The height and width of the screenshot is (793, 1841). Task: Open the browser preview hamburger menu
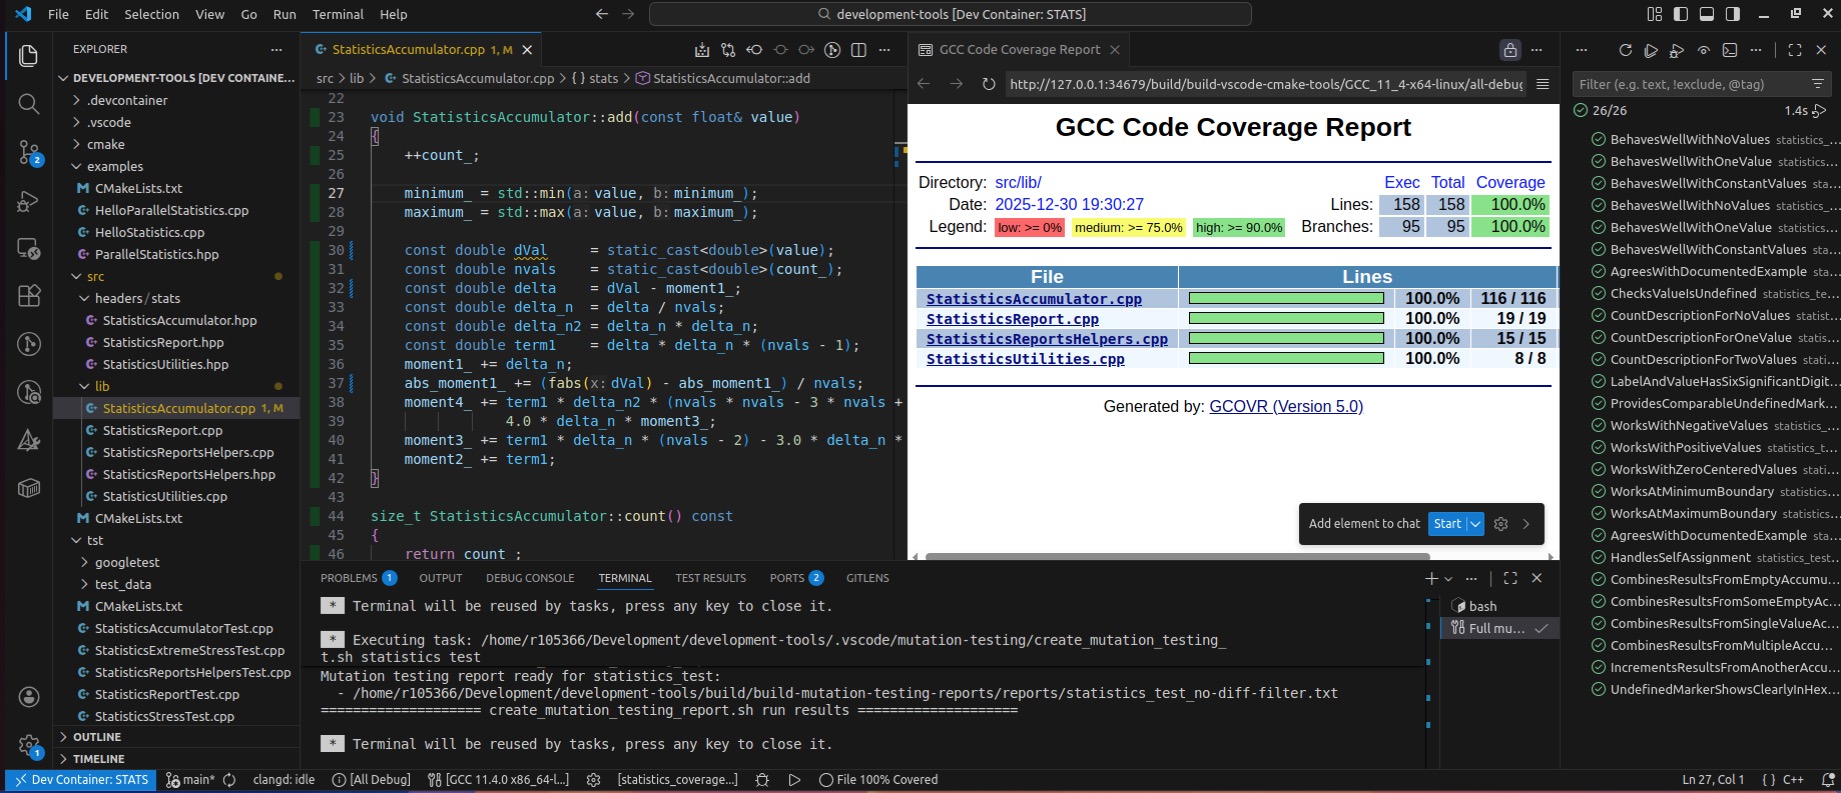1543,84
